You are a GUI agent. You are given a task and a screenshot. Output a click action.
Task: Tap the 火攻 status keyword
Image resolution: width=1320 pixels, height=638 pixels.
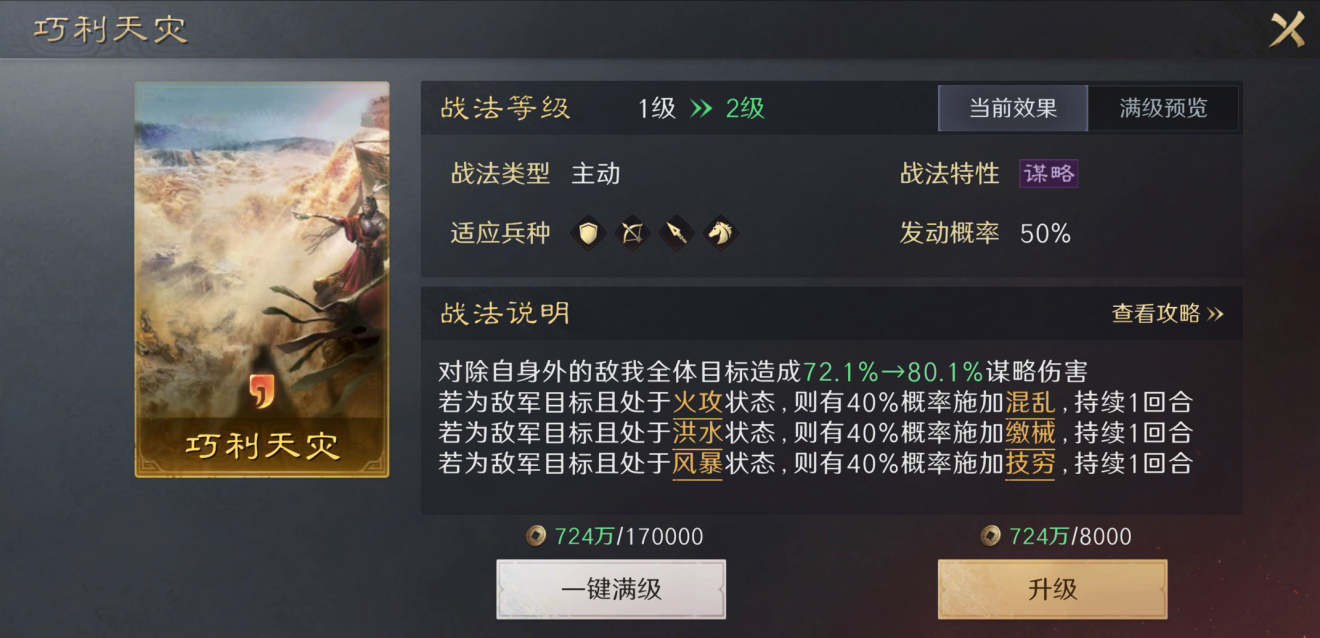(x=698, y=403)
